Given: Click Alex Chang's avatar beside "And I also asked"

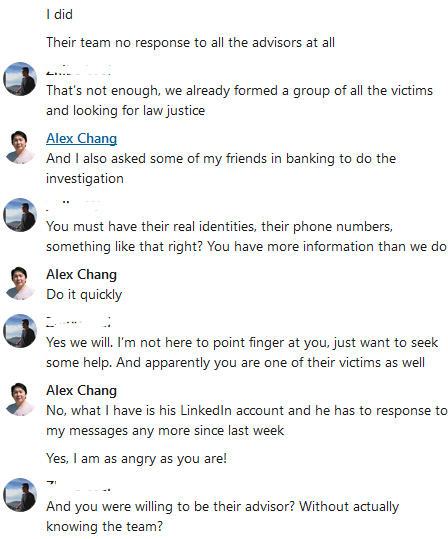Looking at the screenshot, I should [x=20, y=147].
